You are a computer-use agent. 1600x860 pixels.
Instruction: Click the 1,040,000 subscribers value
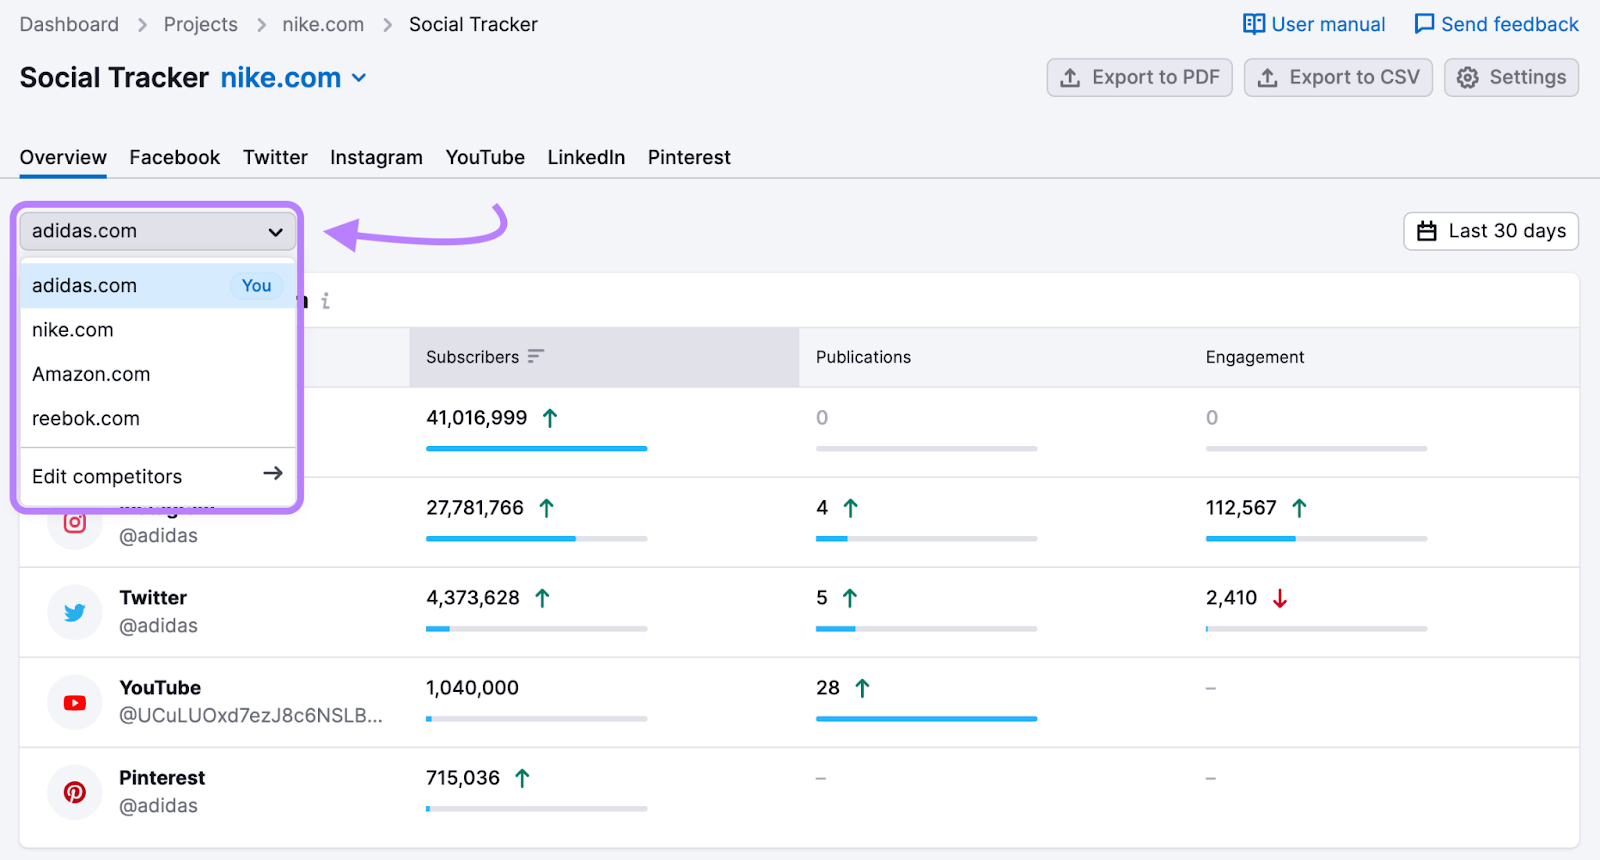472,688
